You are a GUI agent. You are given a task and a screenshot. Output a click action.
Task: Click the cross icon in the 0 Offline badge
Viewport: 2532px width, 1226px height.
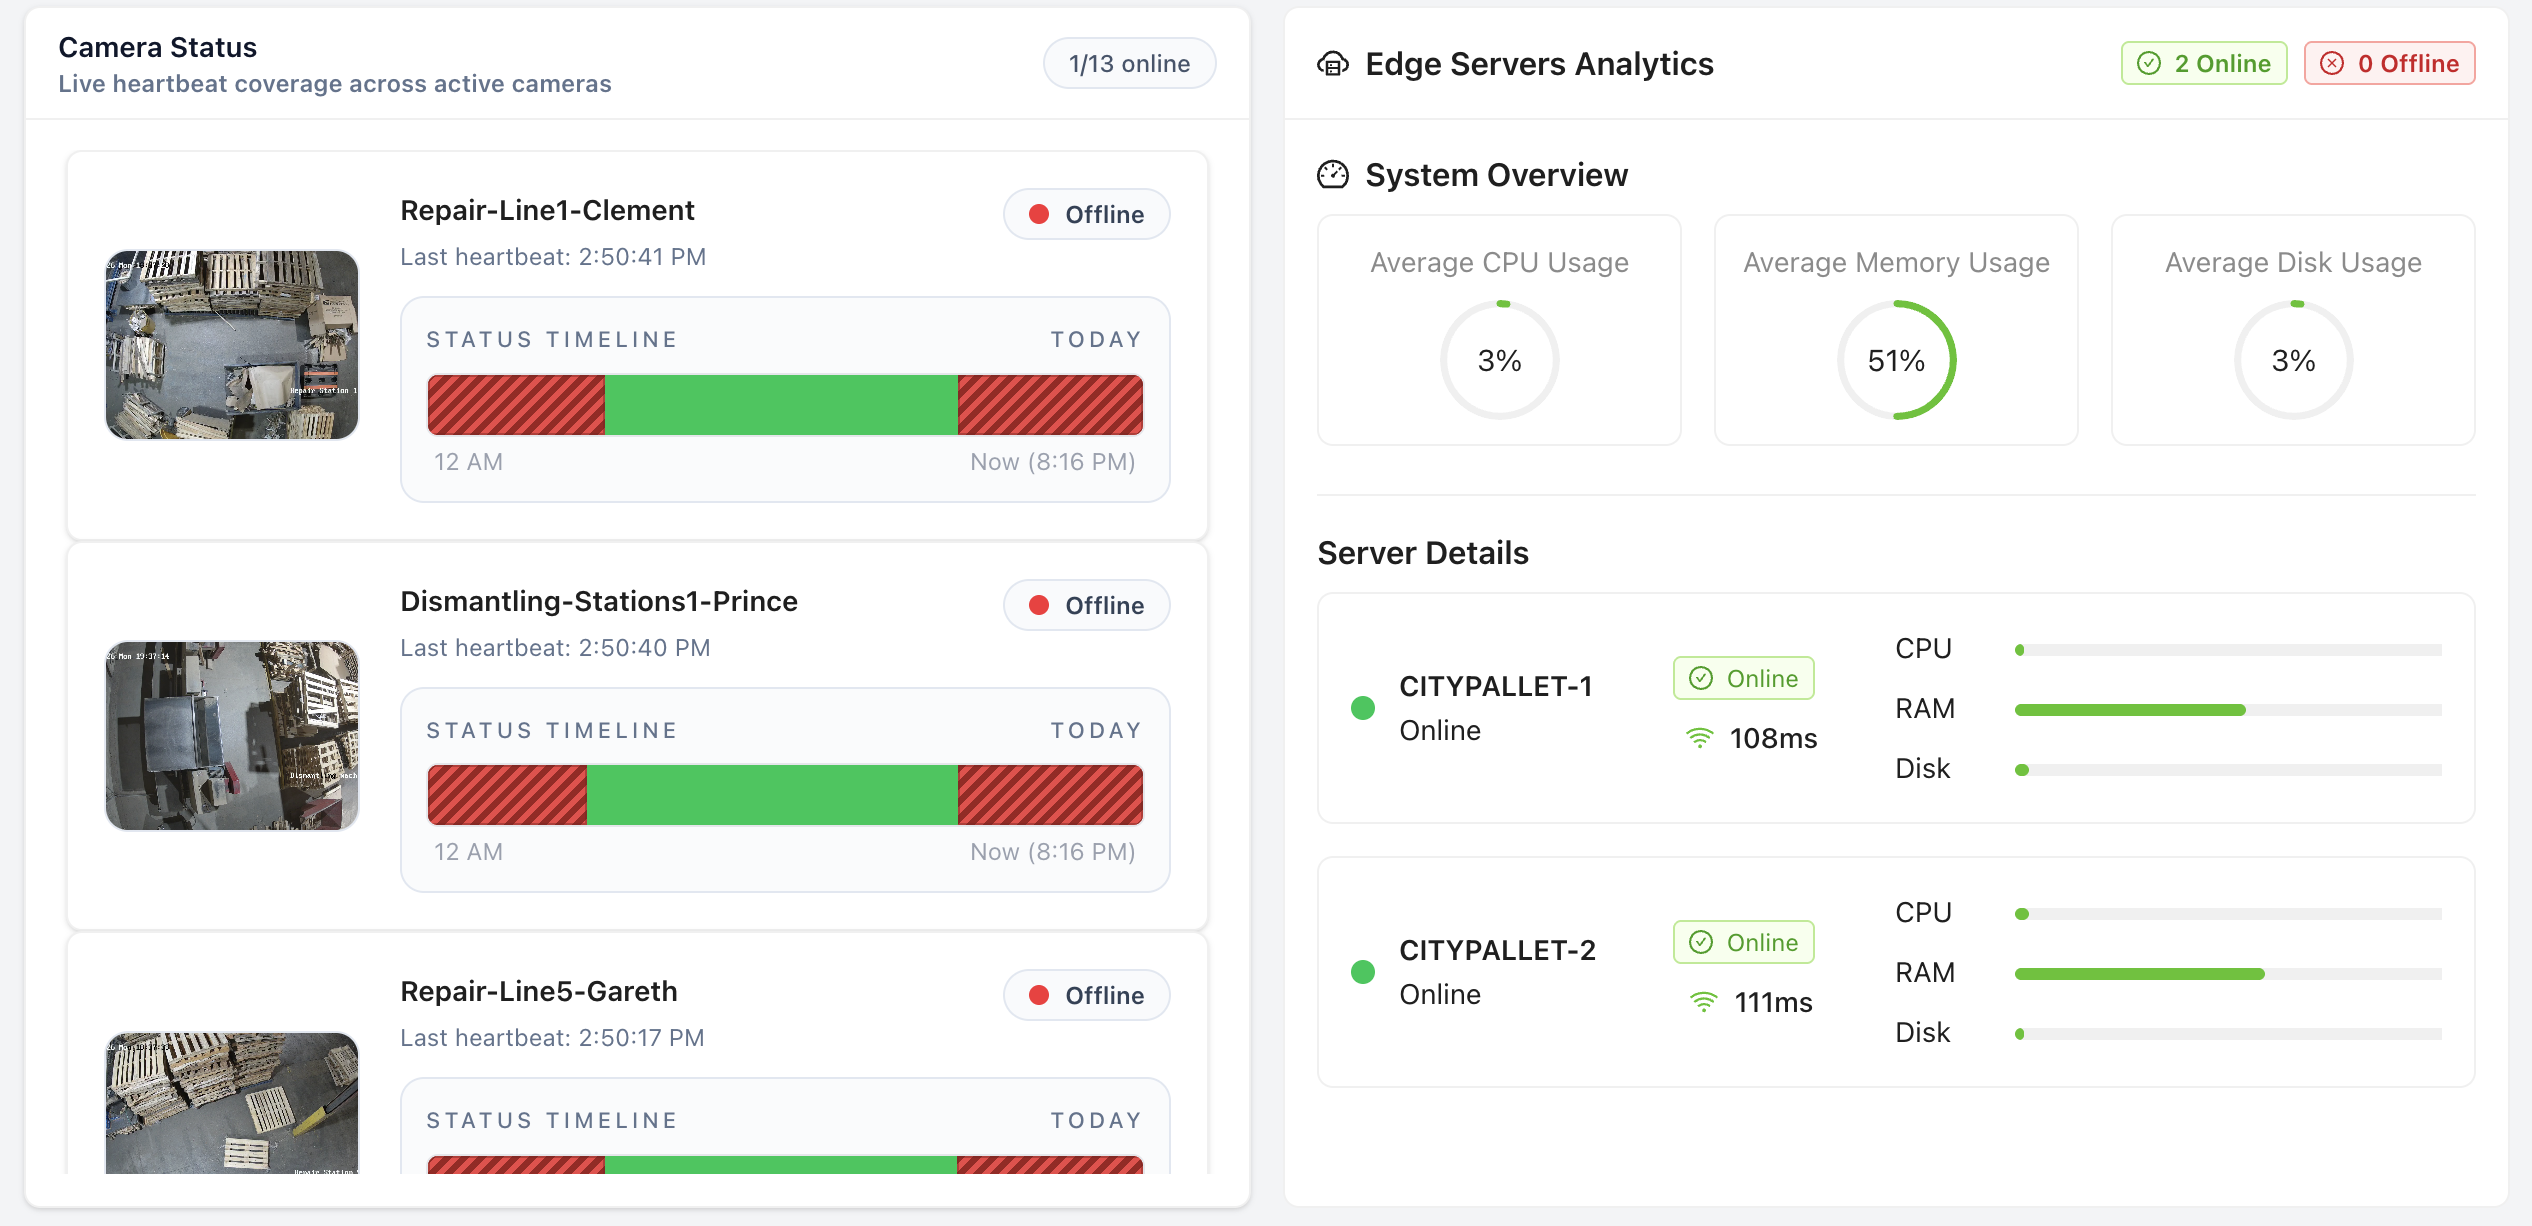2333,63
